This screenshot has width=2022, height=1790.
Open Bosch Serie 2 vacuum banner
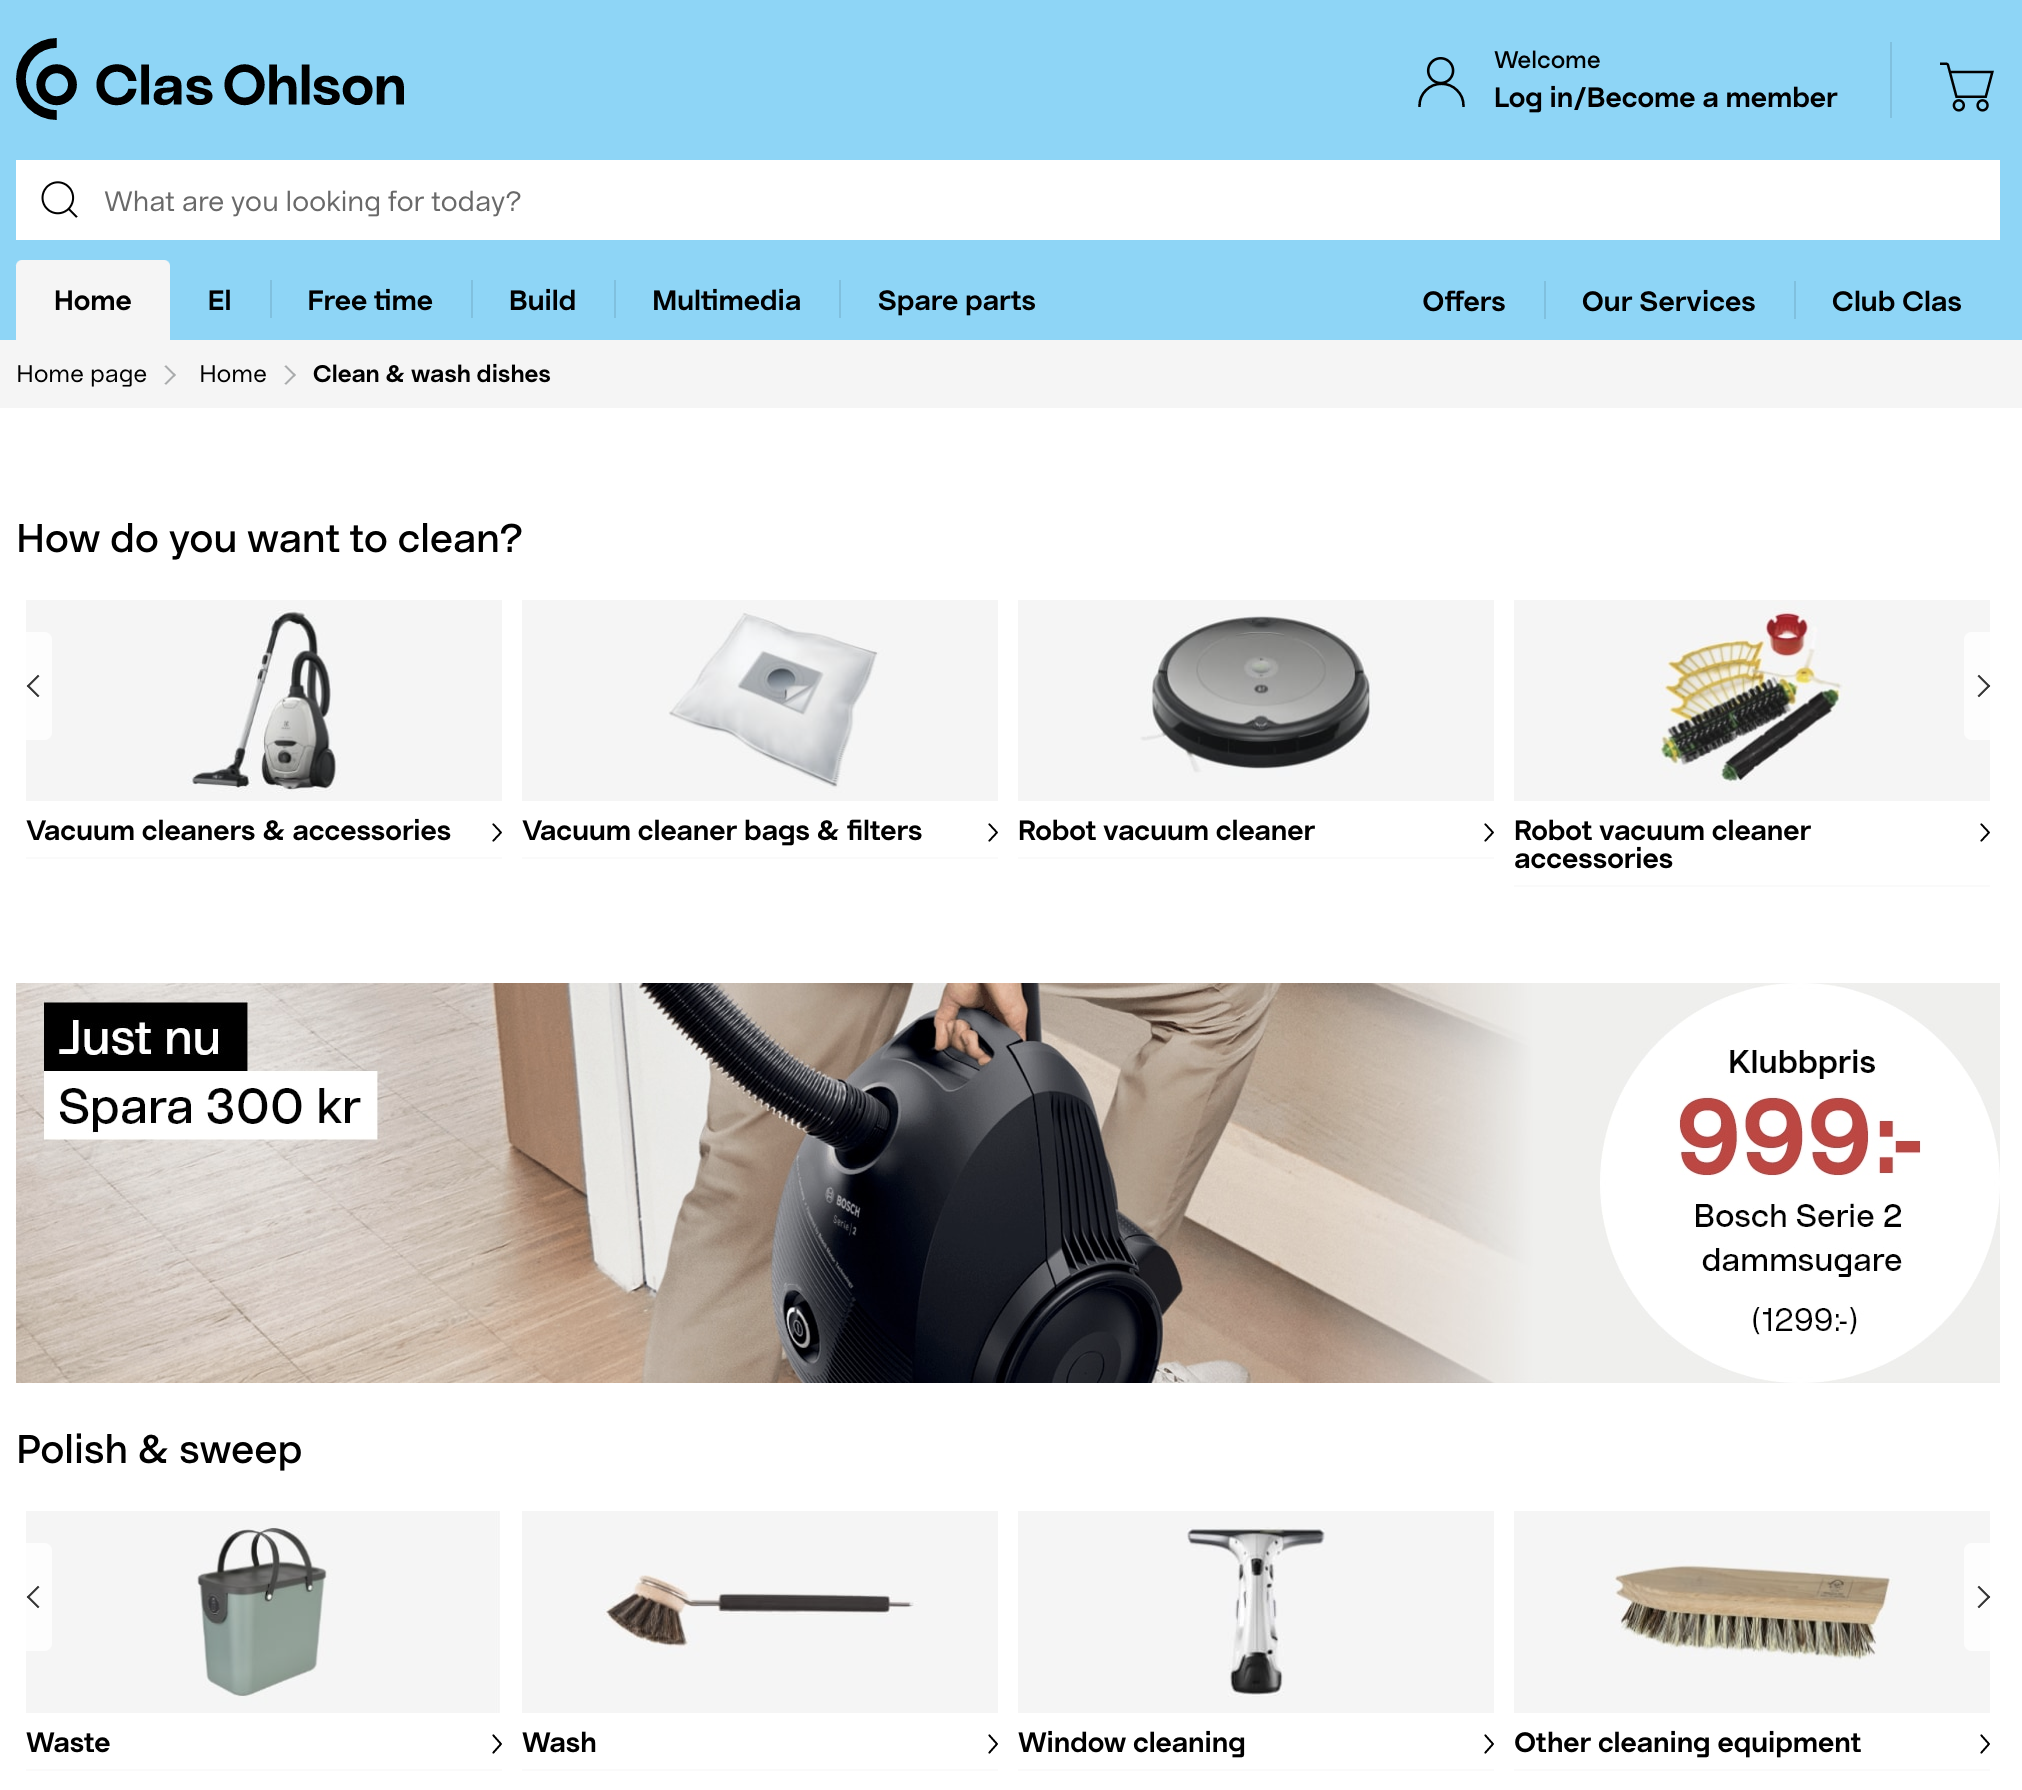tap(1008, 1183)
